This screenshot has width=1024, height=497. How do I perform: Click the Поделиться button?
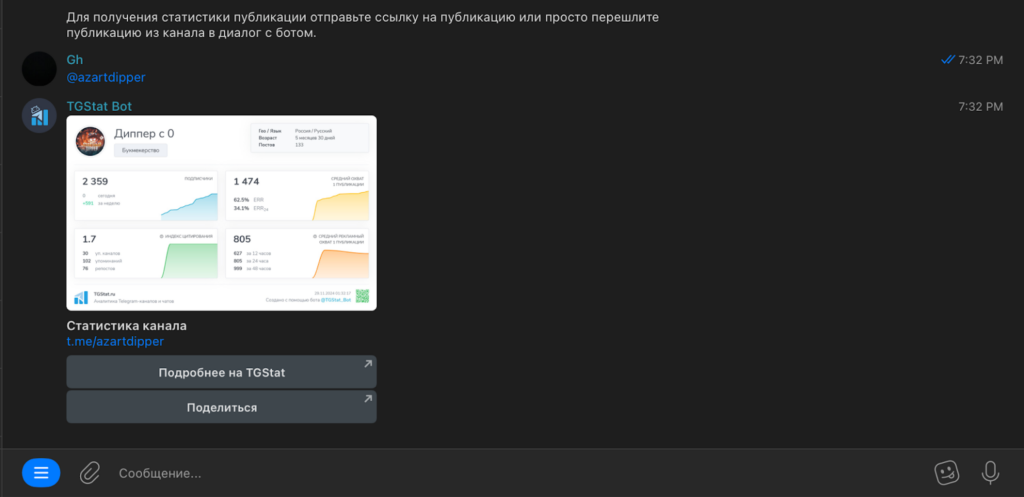point(221,407)
